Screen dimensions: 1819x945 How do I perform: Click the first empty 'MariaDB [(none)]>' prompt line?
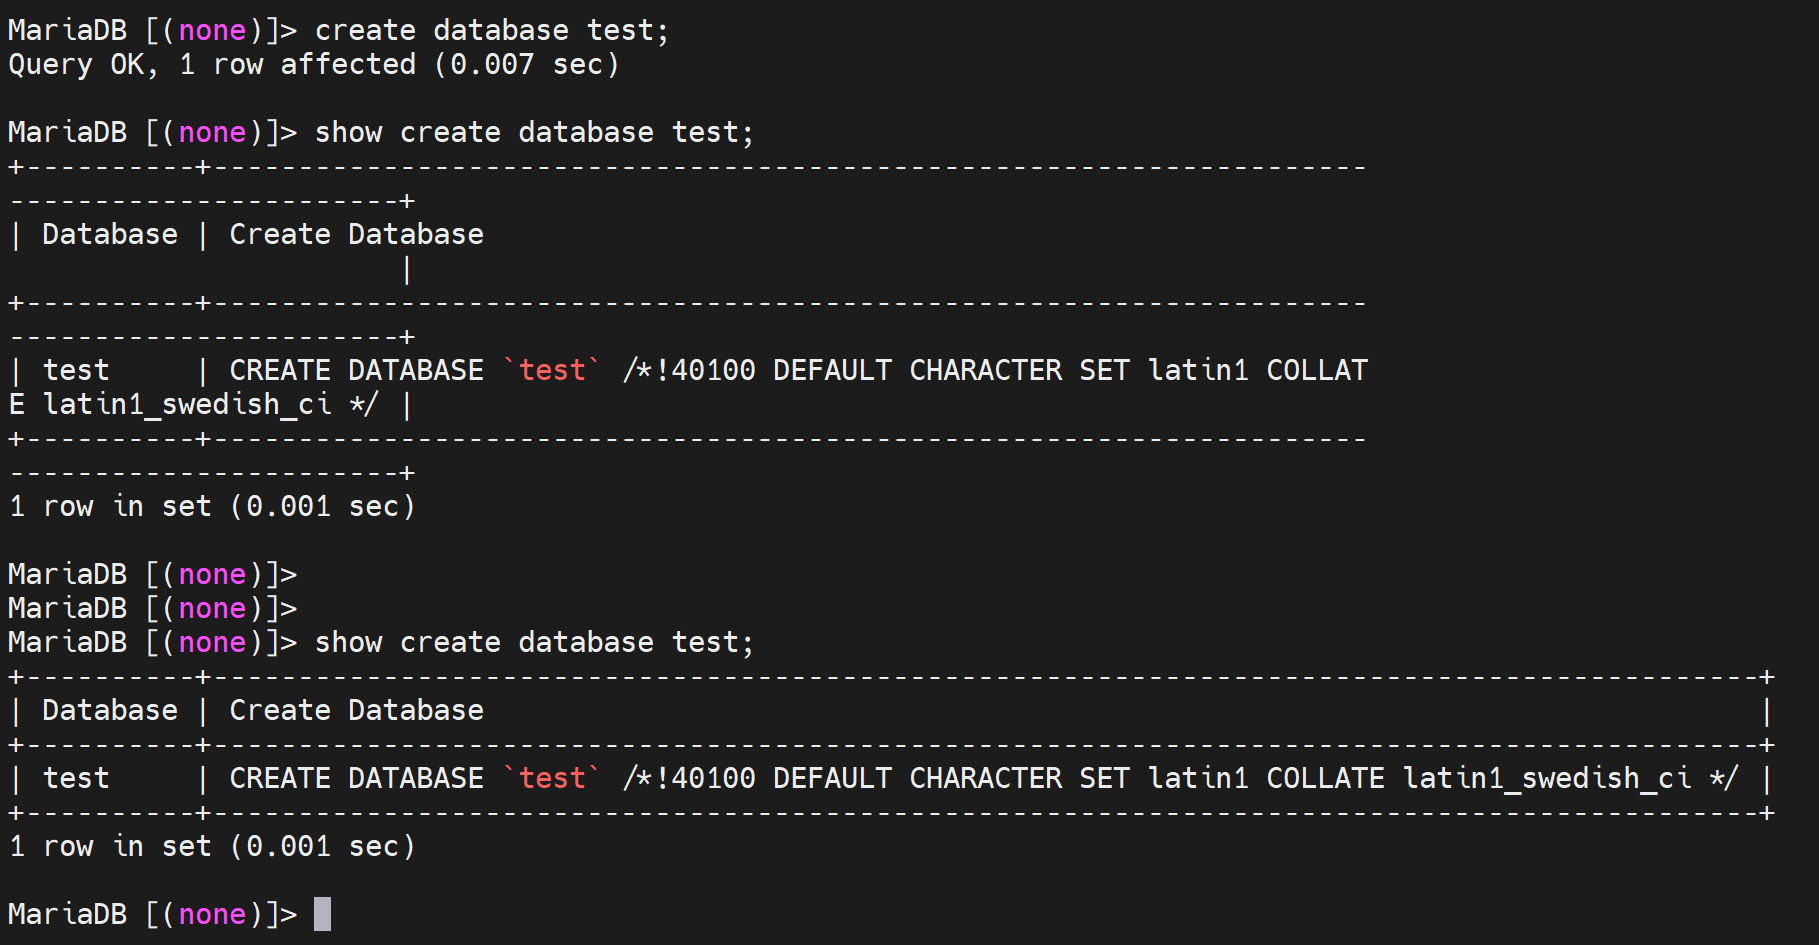tap(152, 574)
